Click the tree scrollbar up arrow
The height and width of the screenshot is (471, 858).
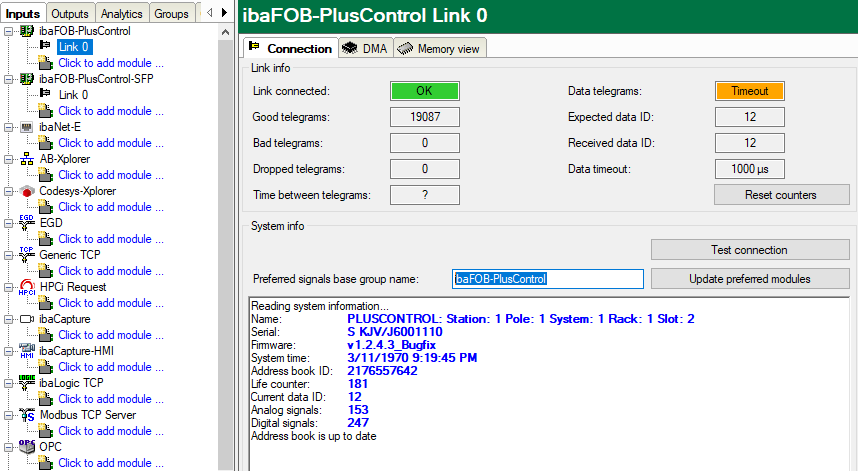click(x=225, y=32)
